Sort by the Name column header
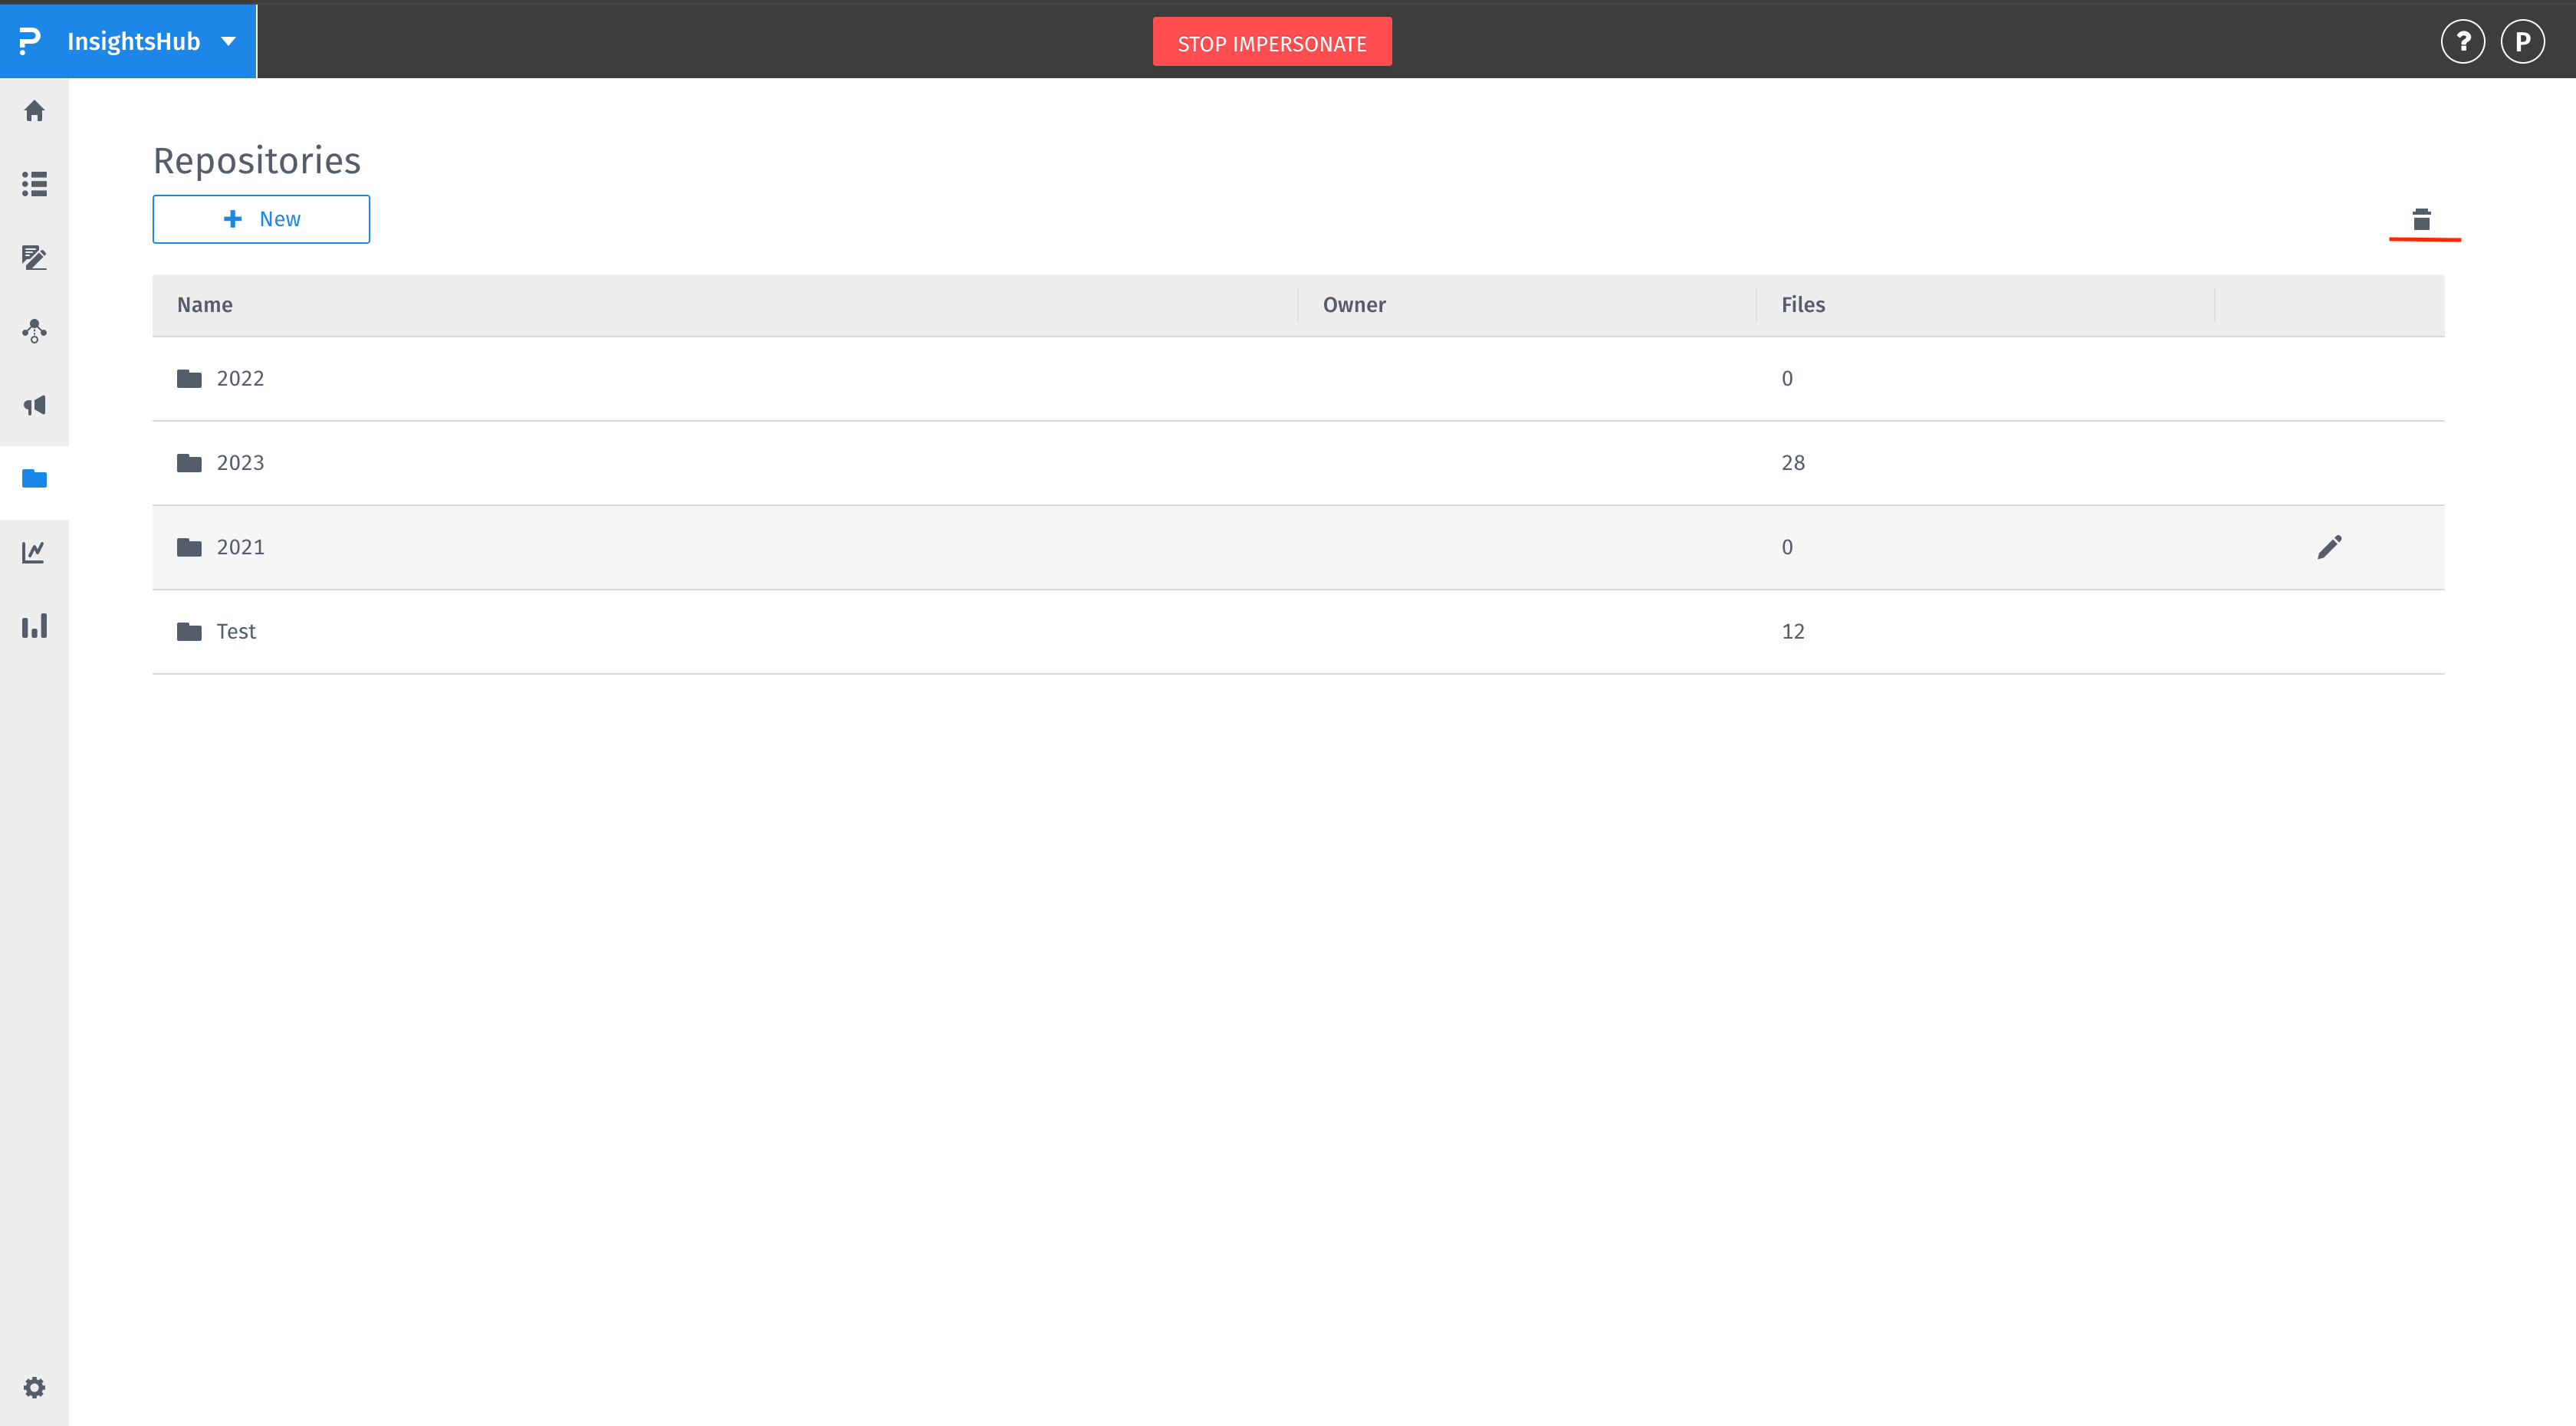Image resolution: width=2576 pixels, height=1426 pixels. pos(205,305)
